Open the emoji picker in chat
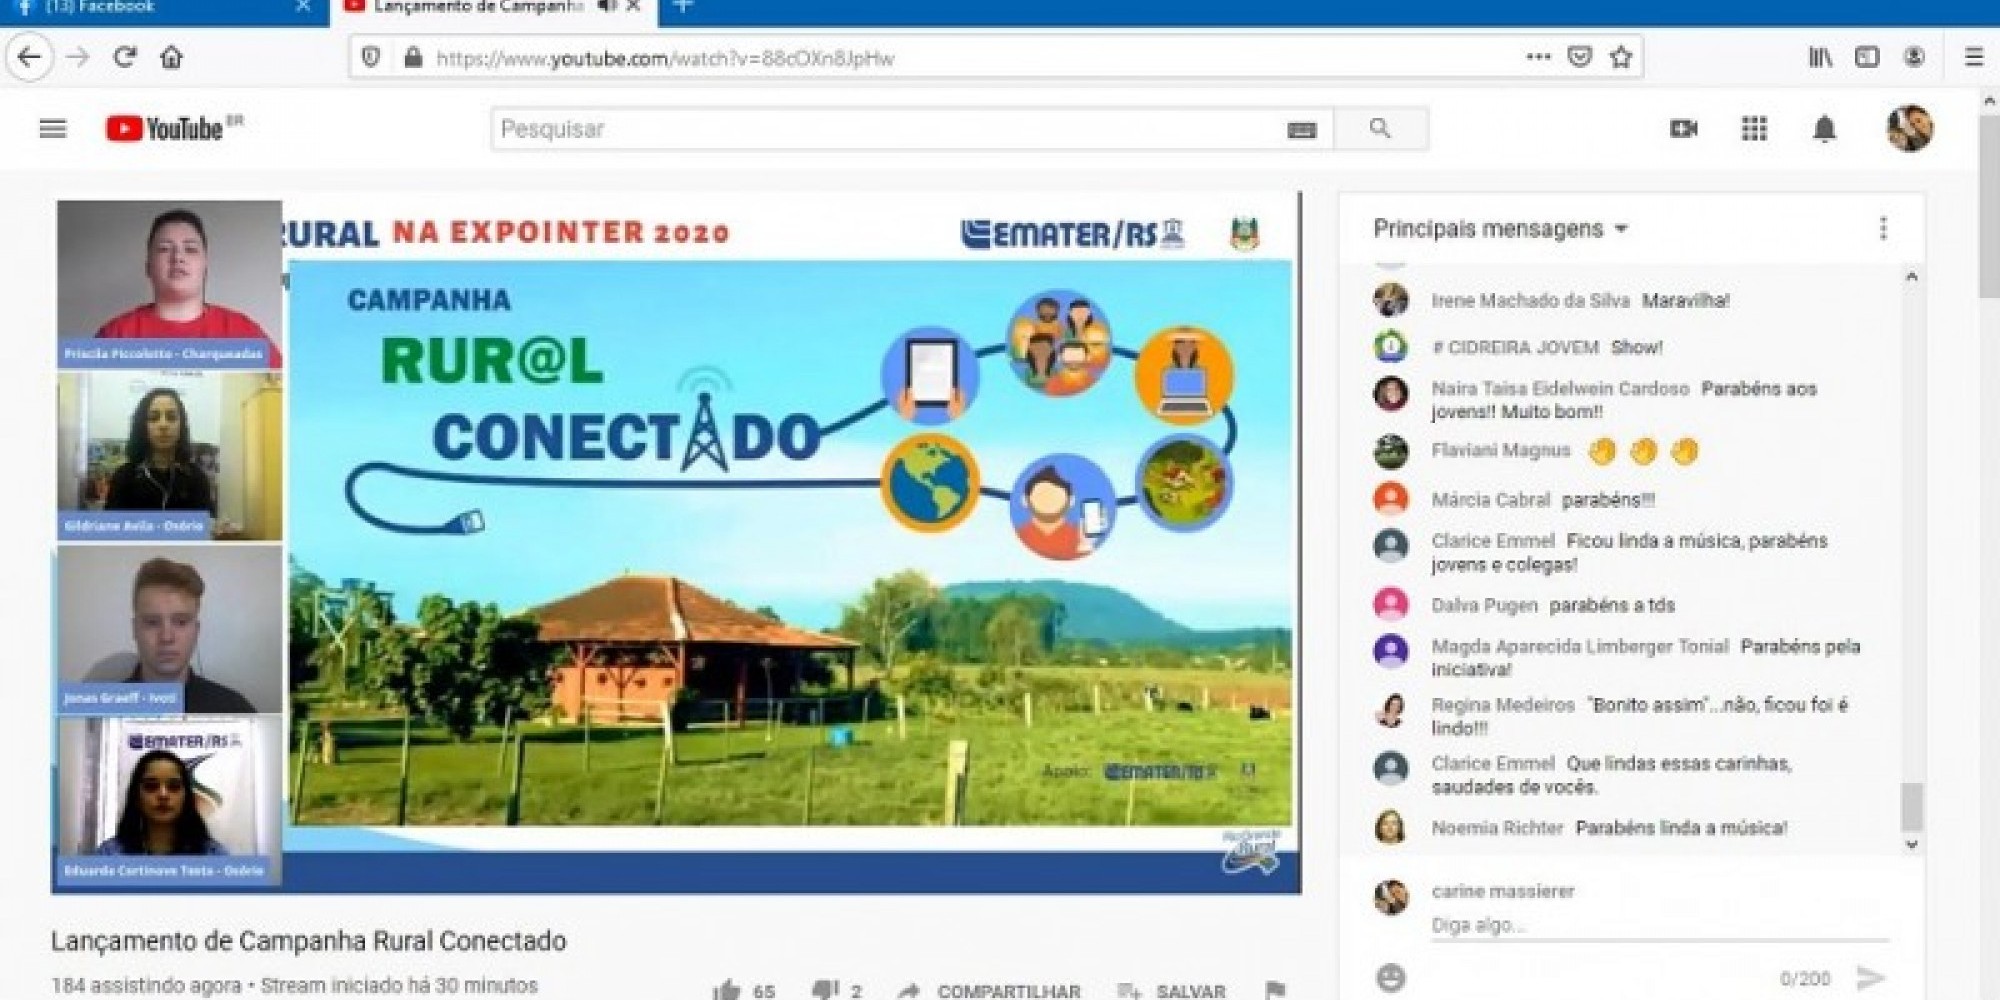 (1391, 977)
